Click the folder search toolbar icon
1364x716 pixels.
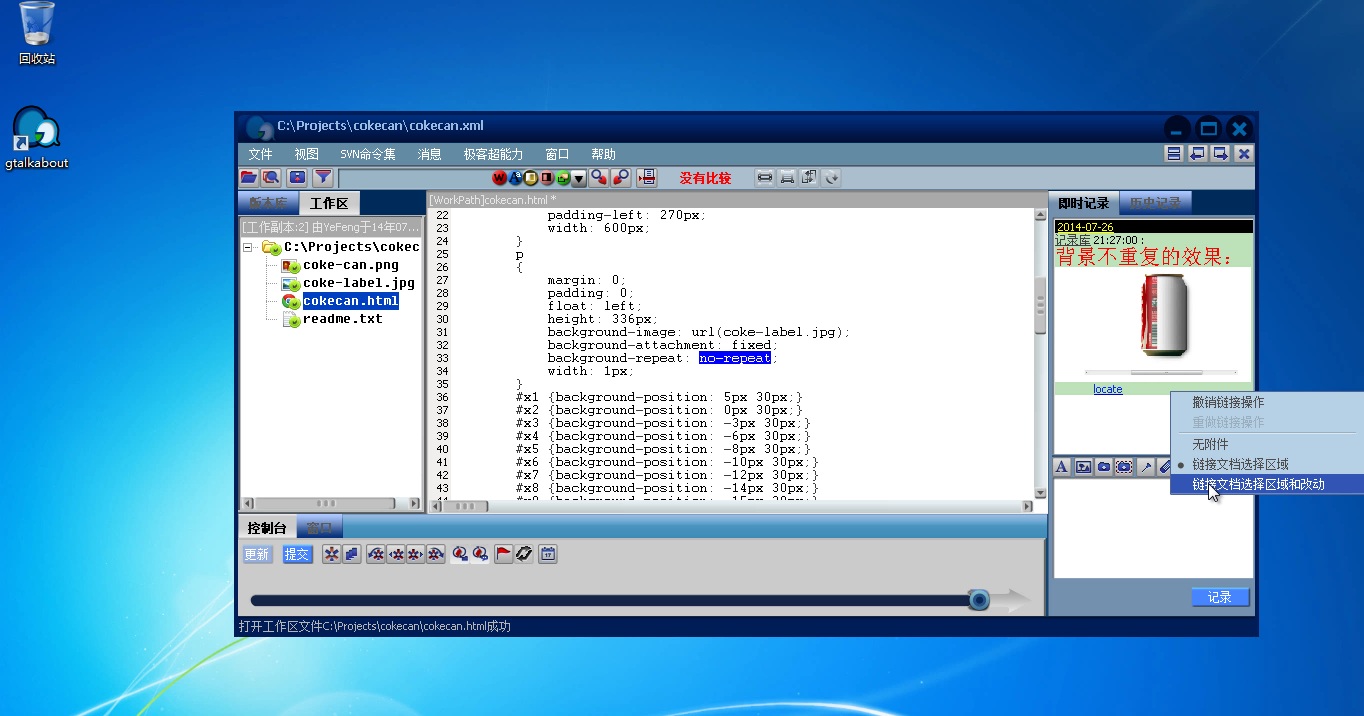click(x=270, y=178)
